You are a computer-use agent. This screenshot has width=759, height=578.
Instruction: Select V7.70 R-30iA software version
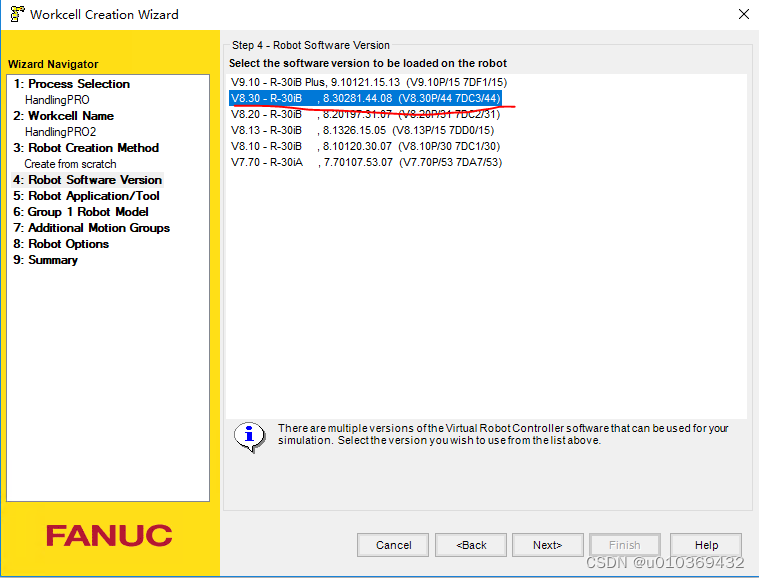366,162
